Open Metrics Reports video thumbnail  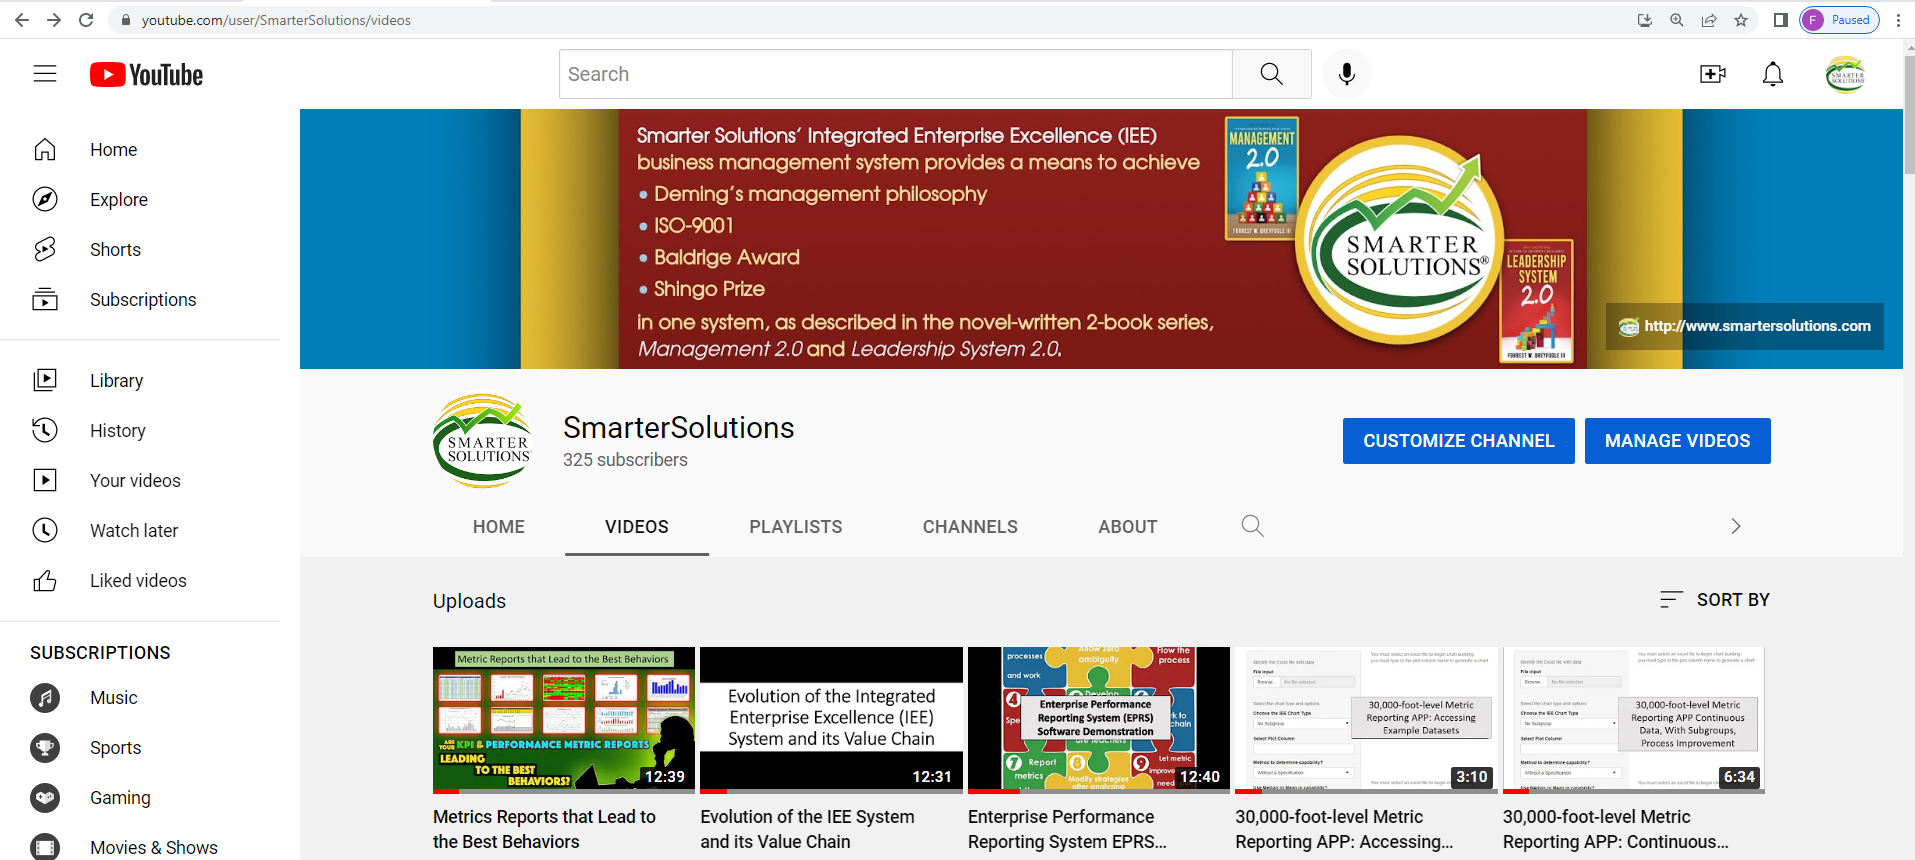[x=563, y=719]
